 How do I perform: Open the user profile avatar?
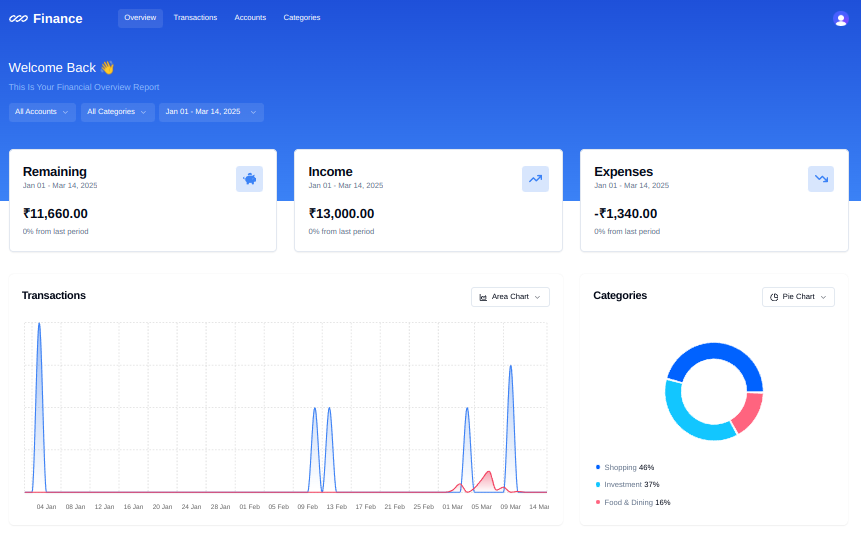tap(840, 19)
